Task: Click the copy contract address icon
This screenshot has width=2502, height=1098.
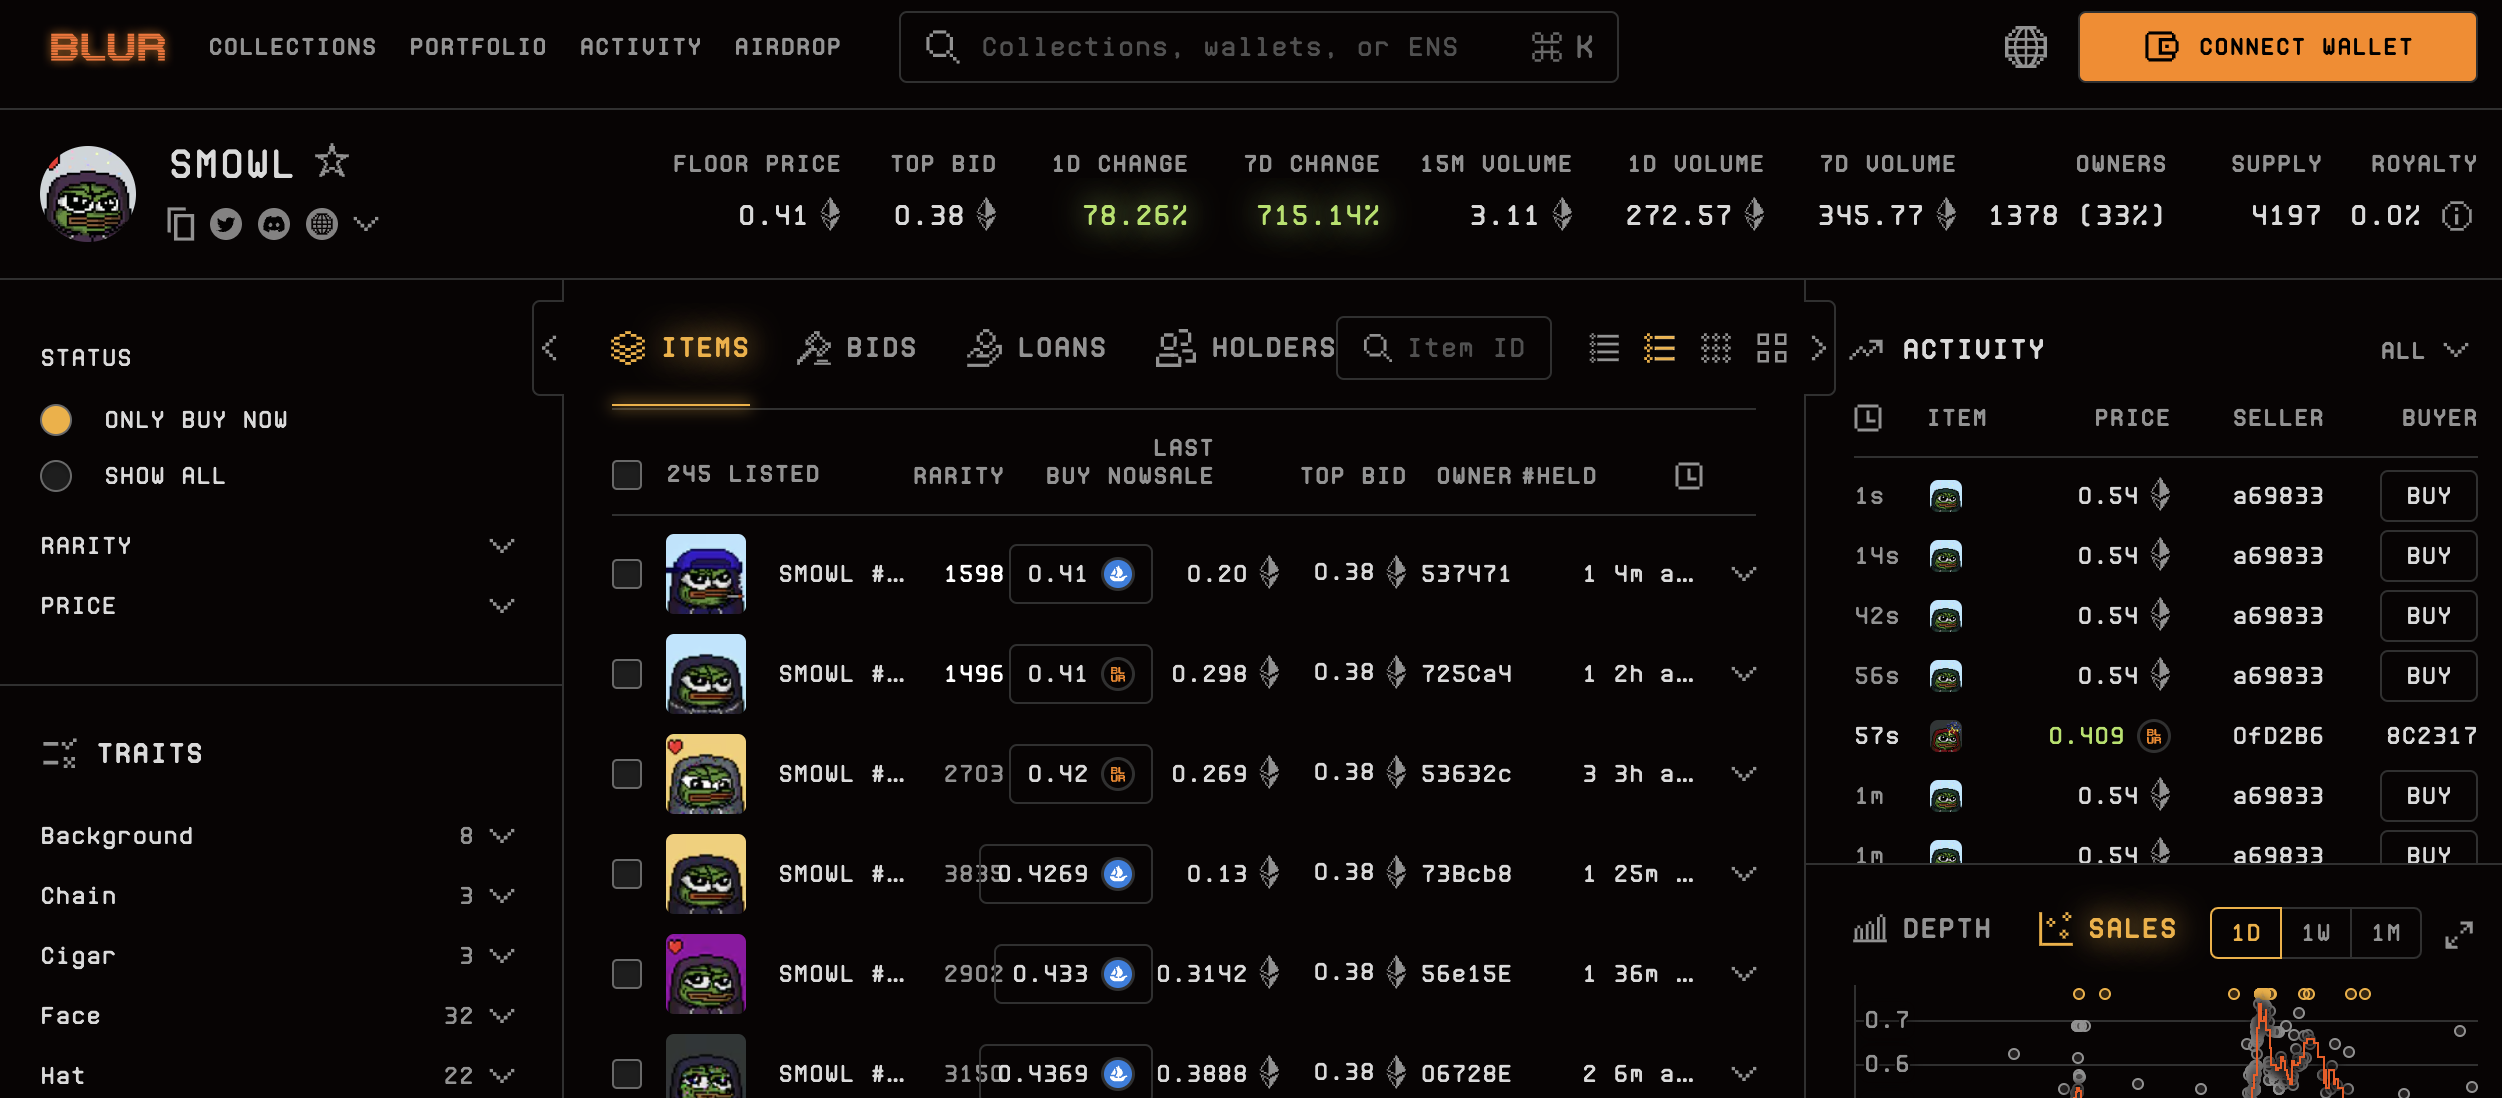Action: point(180,224)
